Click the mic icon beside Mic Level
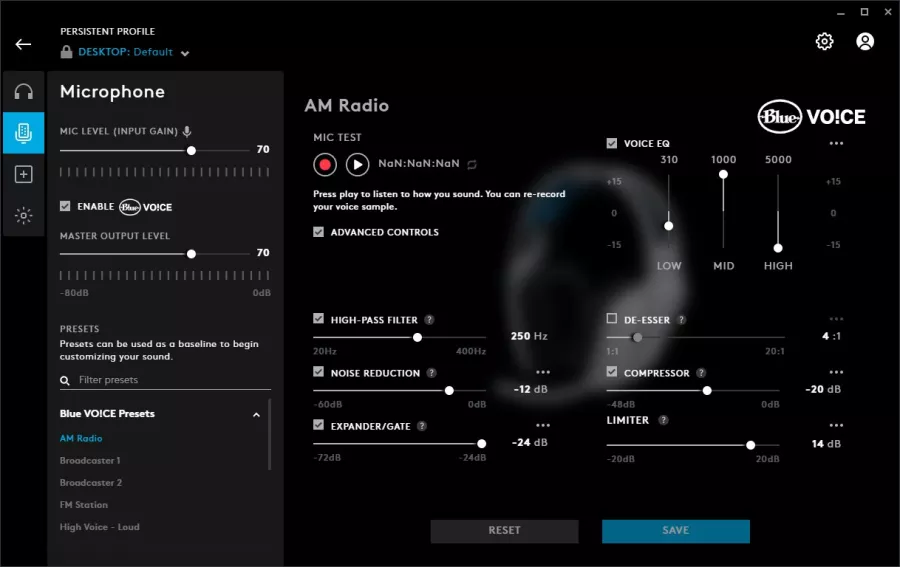 [x=187, y=131]
